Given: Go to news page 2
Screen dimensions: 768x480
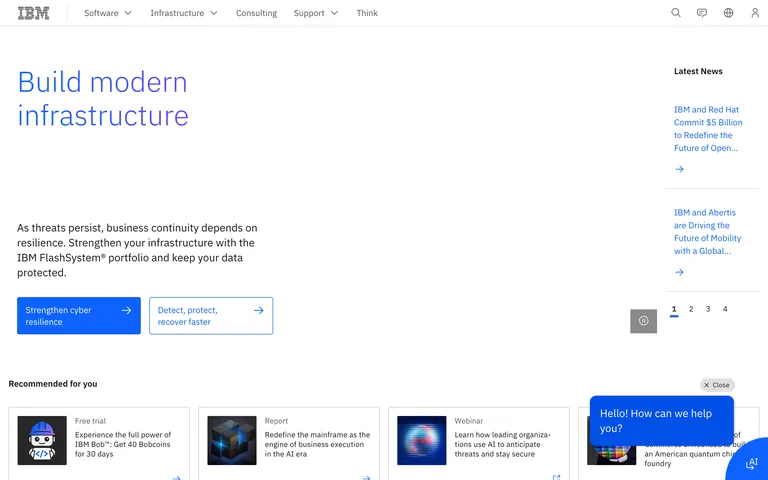Looking at the screenshot, I should click(x=691, y=309).
